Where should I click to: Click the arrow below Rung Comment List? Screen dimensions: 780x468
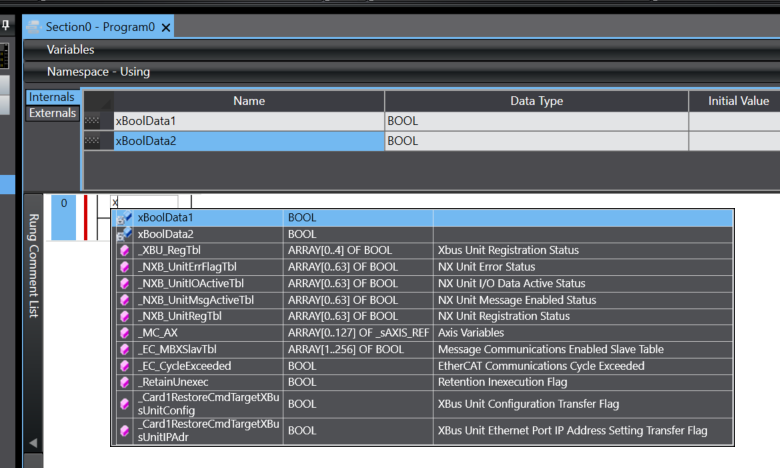click(x=32, y=443)
